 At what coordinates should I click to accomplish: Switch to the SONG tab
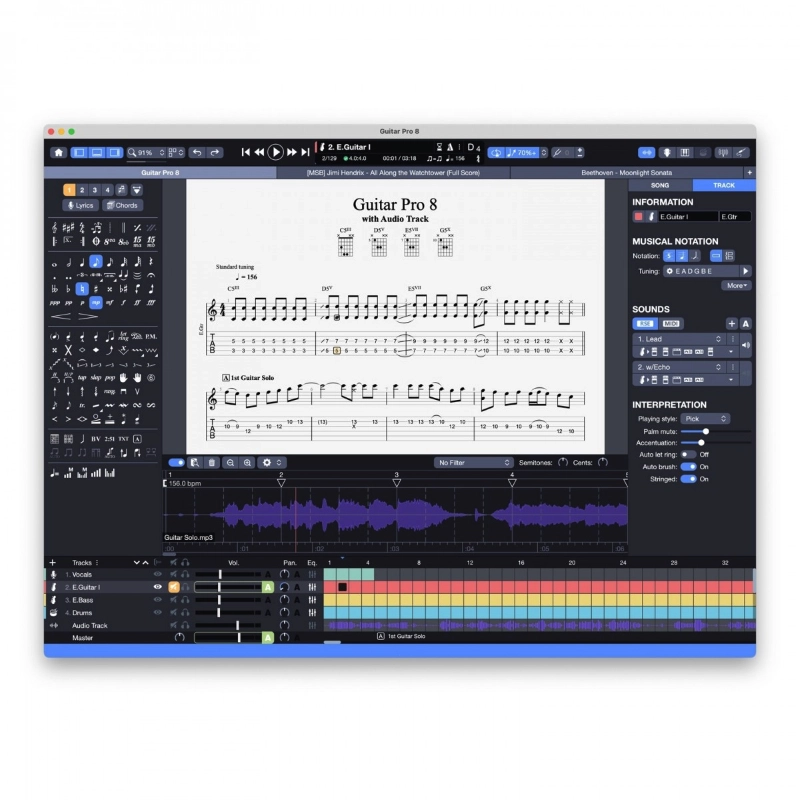click(x=659, y=185)
